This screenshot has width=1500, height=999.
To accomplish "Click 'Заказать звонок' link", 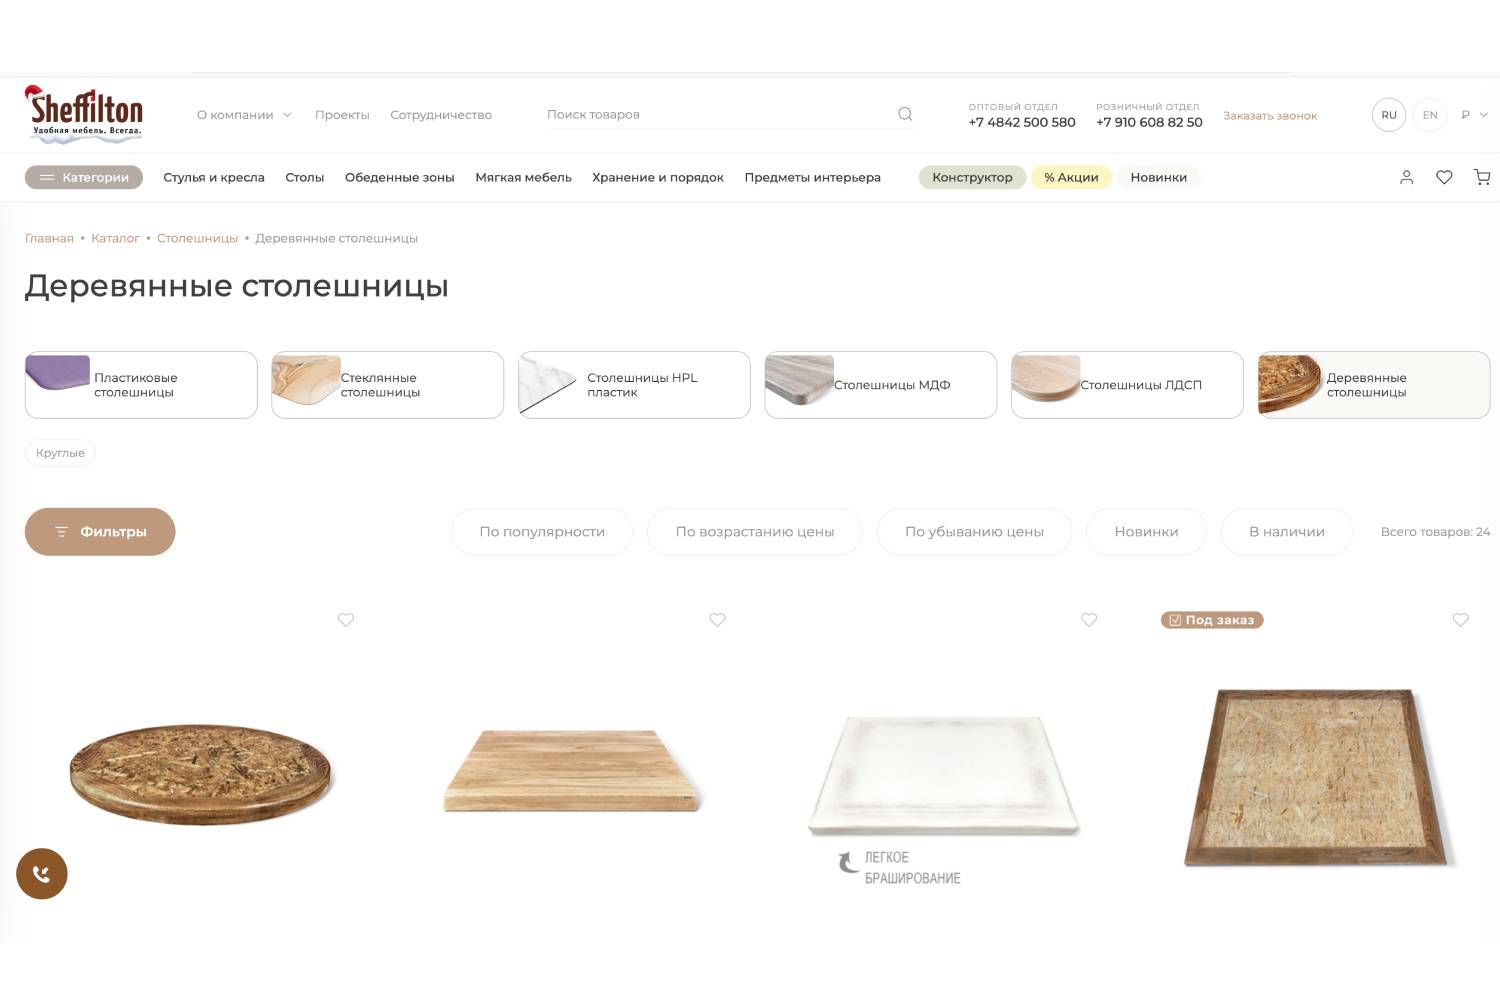I will pos(1270,116).
